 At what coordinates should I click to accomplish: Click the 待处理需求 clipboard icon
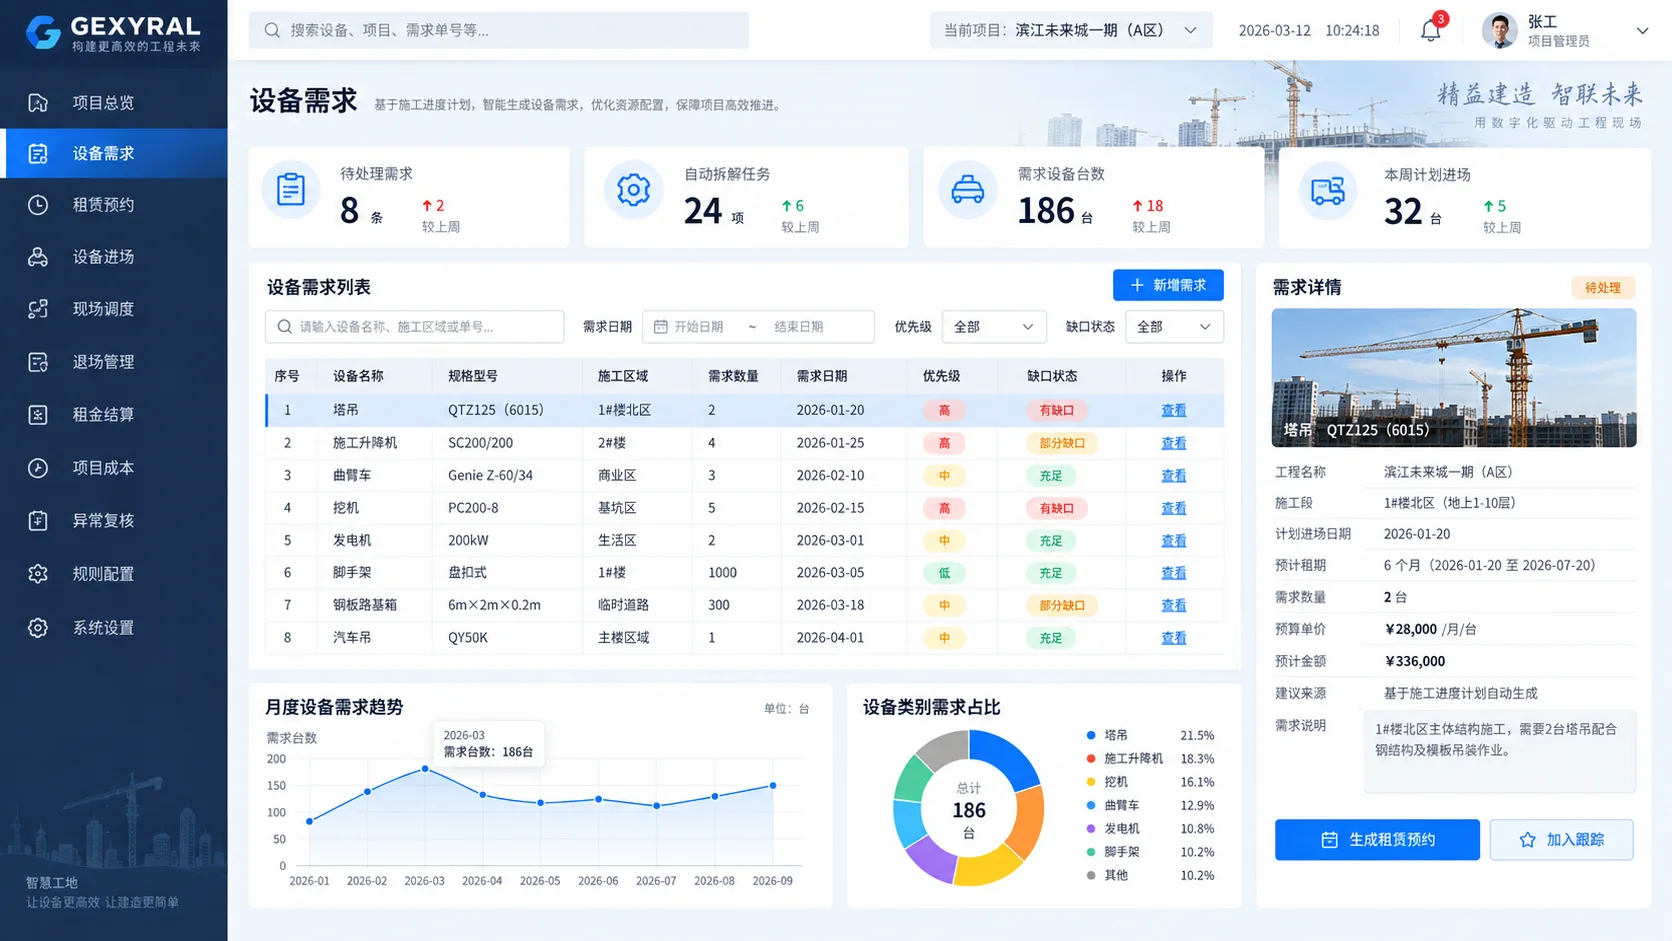pyautogui.click(x=291, y=189)
